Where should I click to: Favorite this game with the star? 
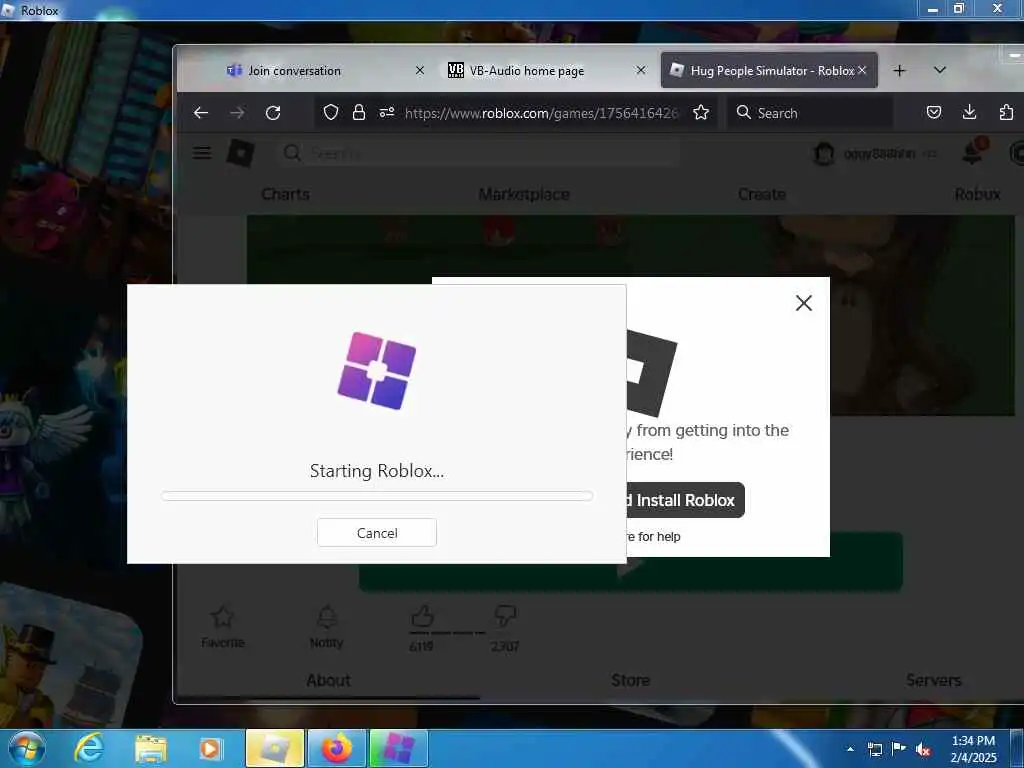point(223,626)
